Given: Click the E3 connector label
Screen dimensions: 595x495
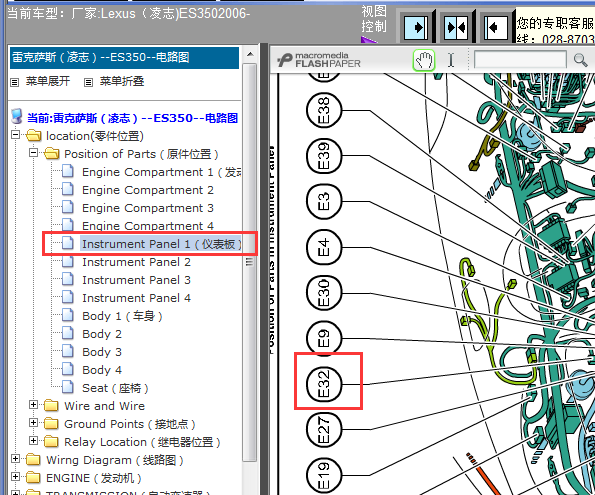Looking at the screenshot, I should (324, 201).
